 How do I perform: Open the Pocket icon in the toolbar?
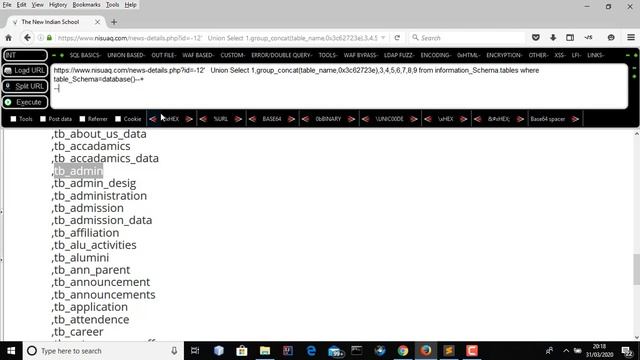(536, 38)
